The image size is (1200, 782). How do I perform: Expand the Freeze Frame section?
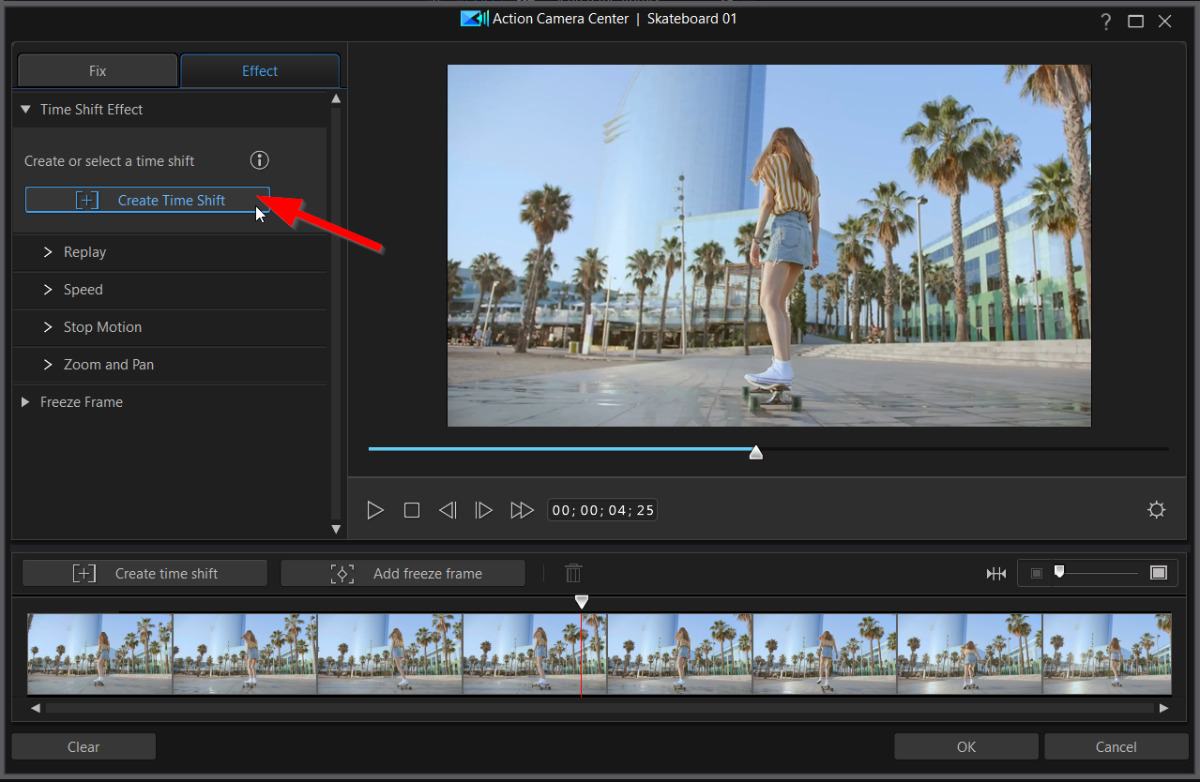pos(80,402)
